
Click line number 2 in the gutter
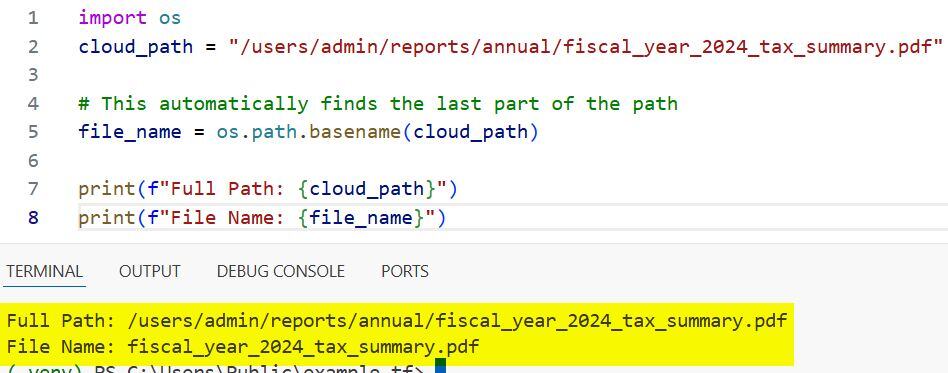coord(33,47)
